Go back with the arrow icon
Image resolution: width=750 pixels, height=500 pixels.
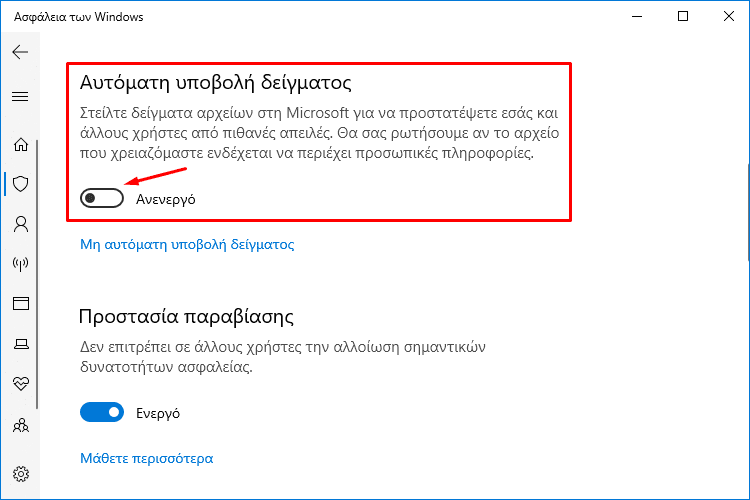[20, 52]
